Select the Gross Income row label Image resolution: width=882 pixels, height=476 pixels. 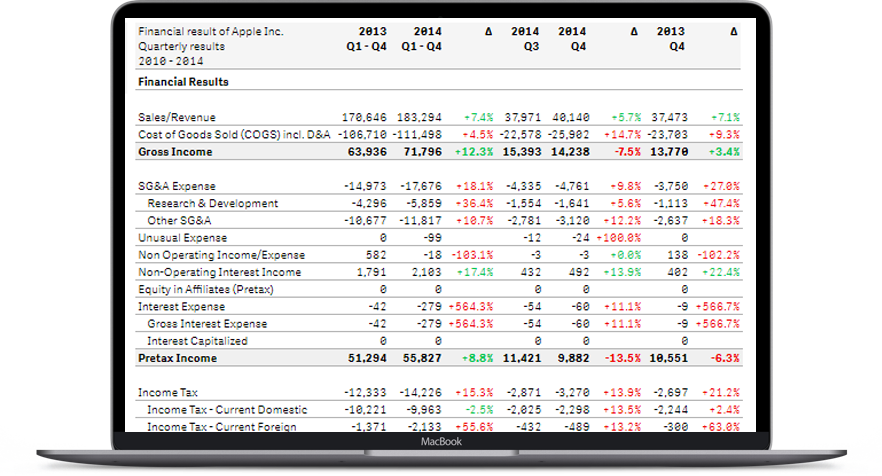pyautogui.click(x=175, y=151)
